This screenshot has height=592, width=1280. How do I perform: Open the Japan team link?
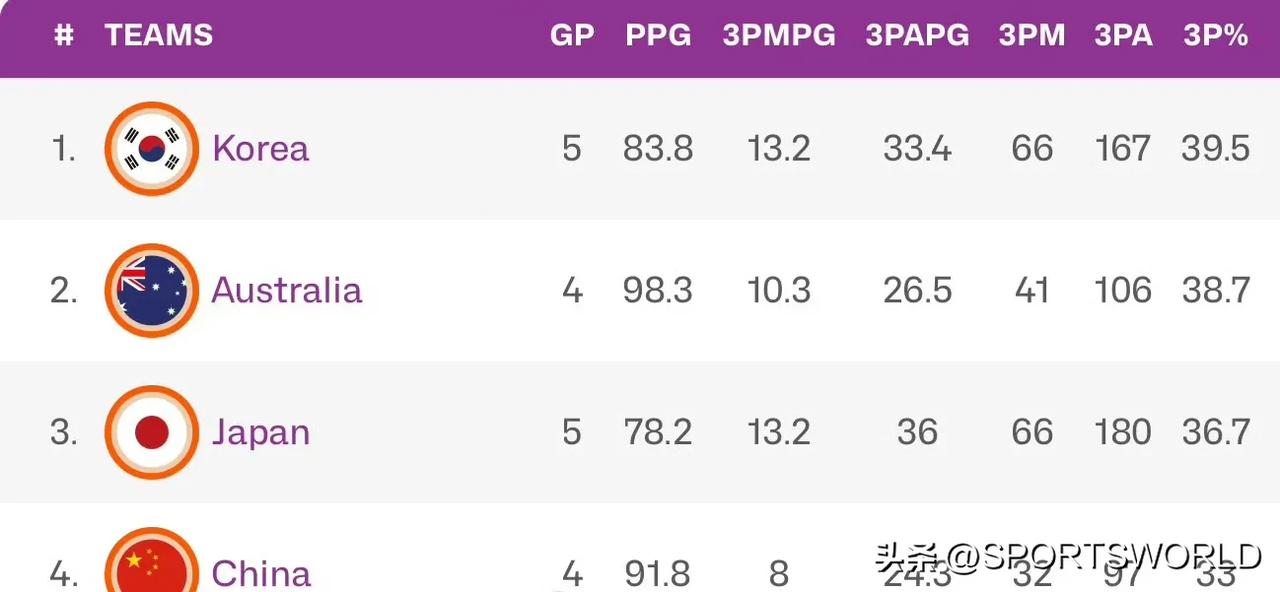pyautogui.click(x=261, y=433)
